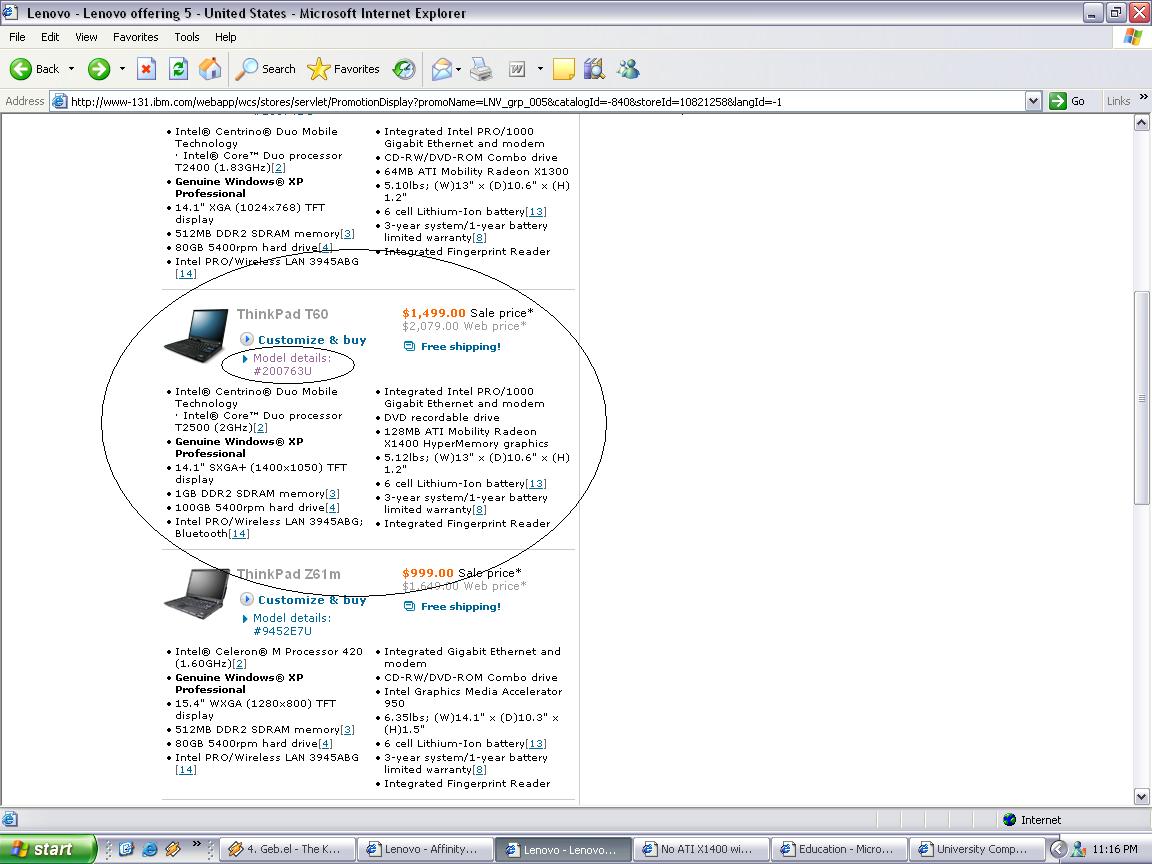Click the vertical scrollbar up arrow

(1142, 123)
